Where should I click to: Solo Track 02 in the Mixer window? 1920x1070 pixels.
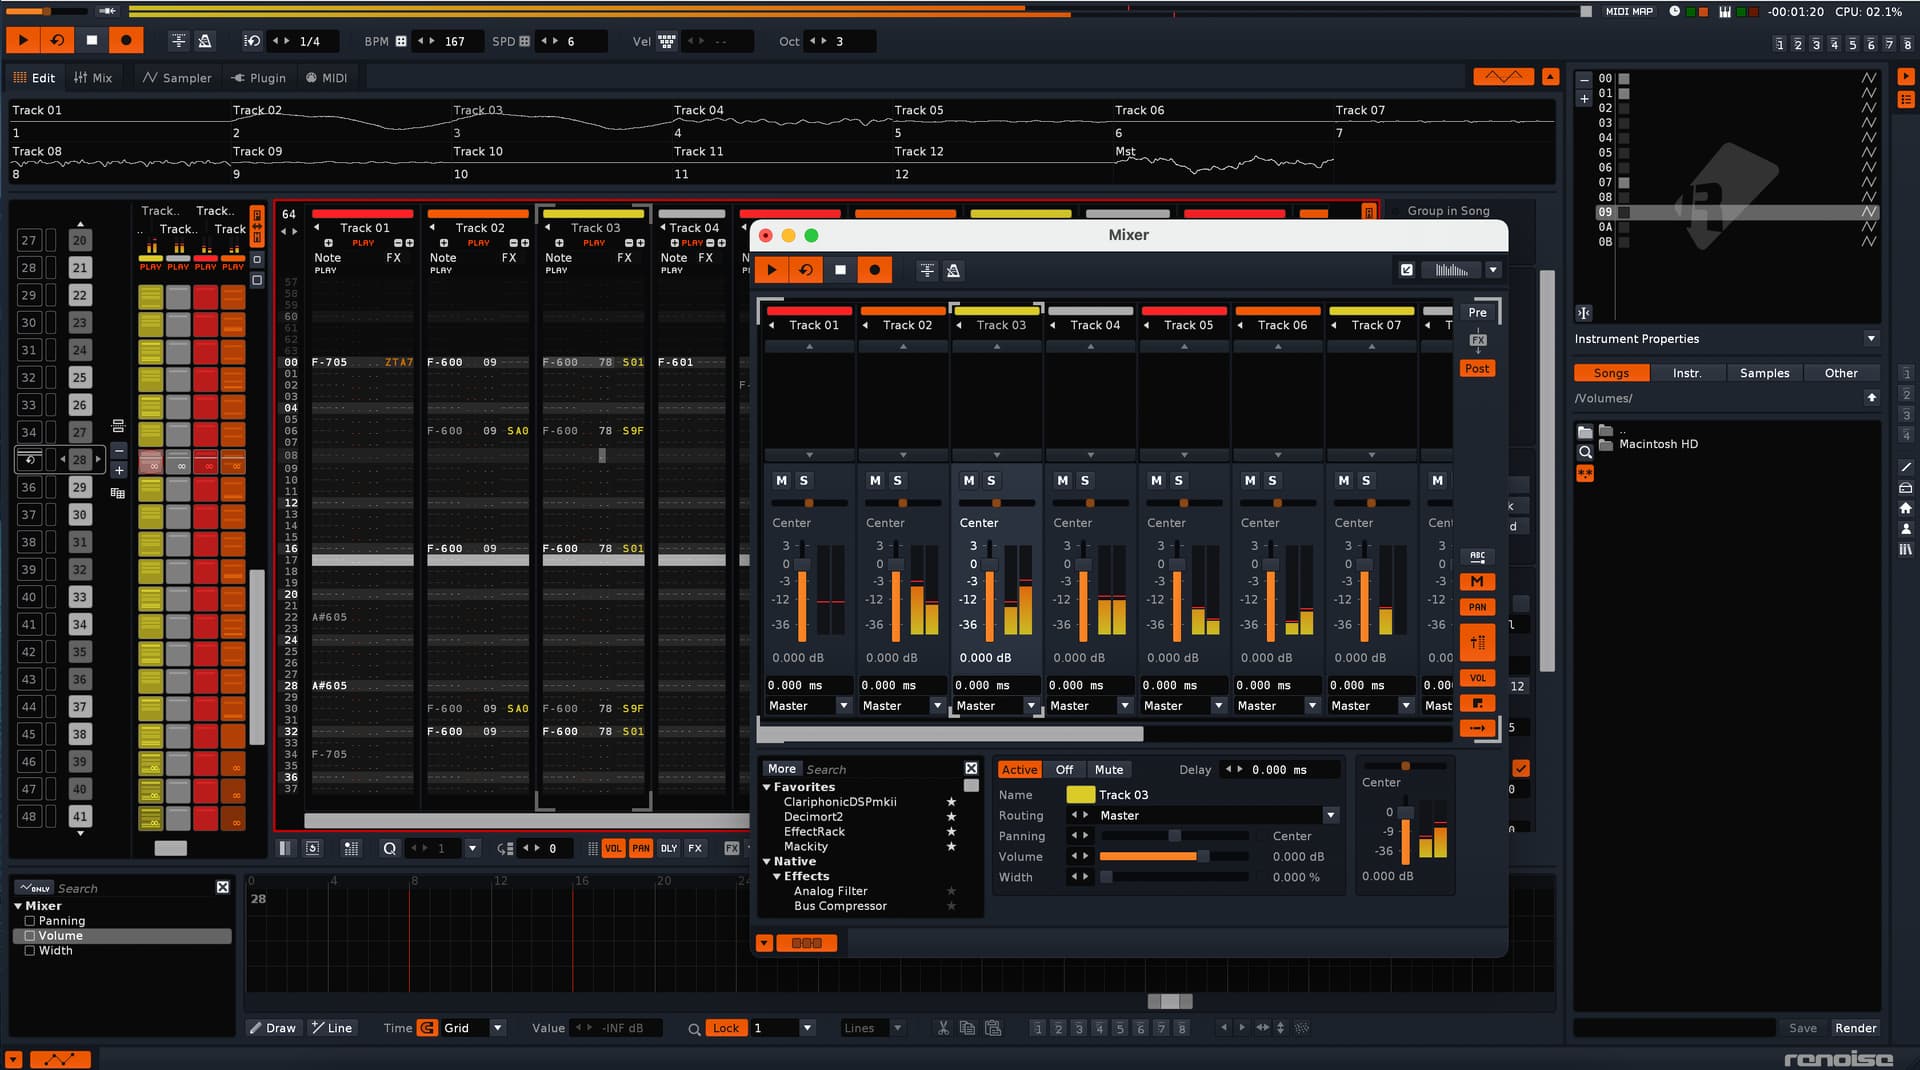tap(897, 481)
